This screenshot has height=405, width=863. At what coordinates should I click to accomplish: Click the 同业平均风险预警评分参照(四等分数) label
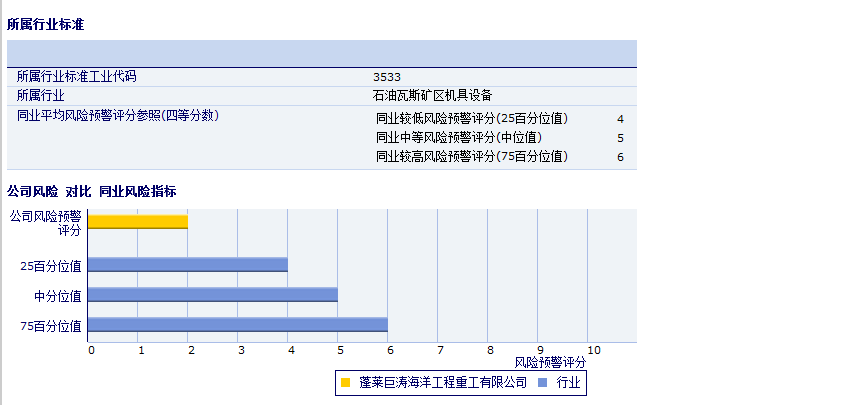tap(118, 115)
